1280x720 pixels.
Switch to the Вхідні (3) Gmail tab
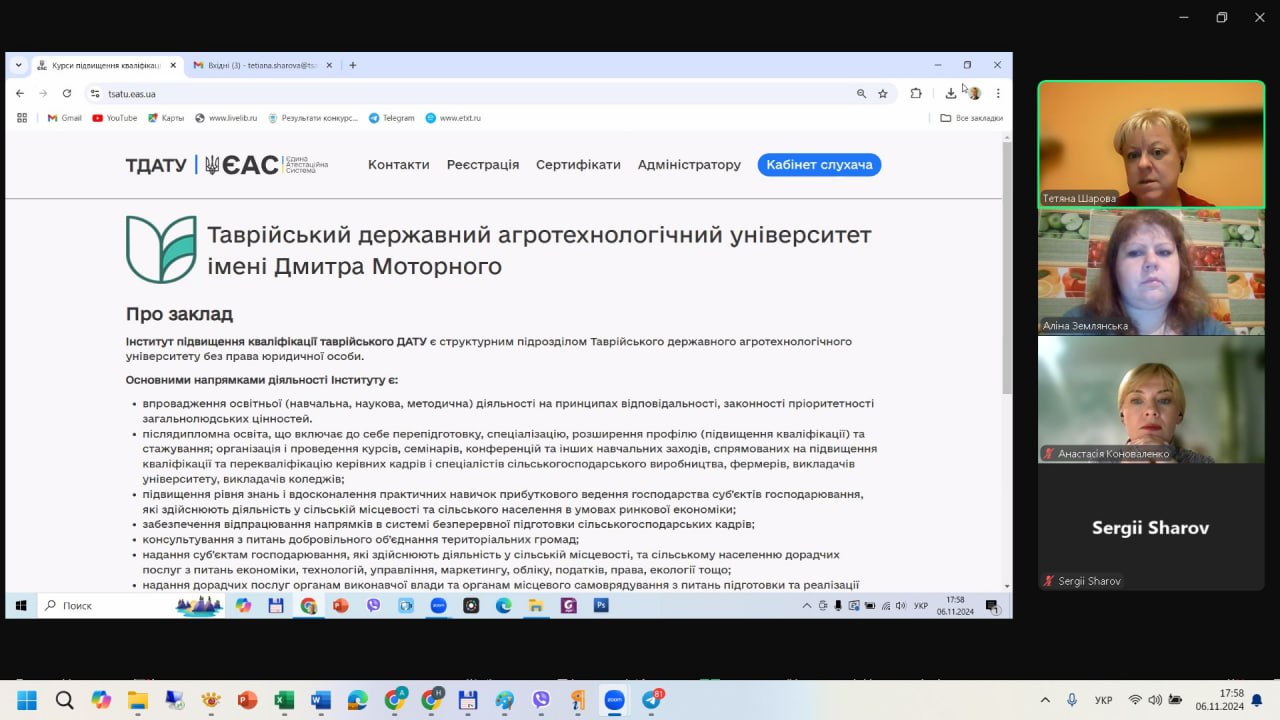click(262, 65)
